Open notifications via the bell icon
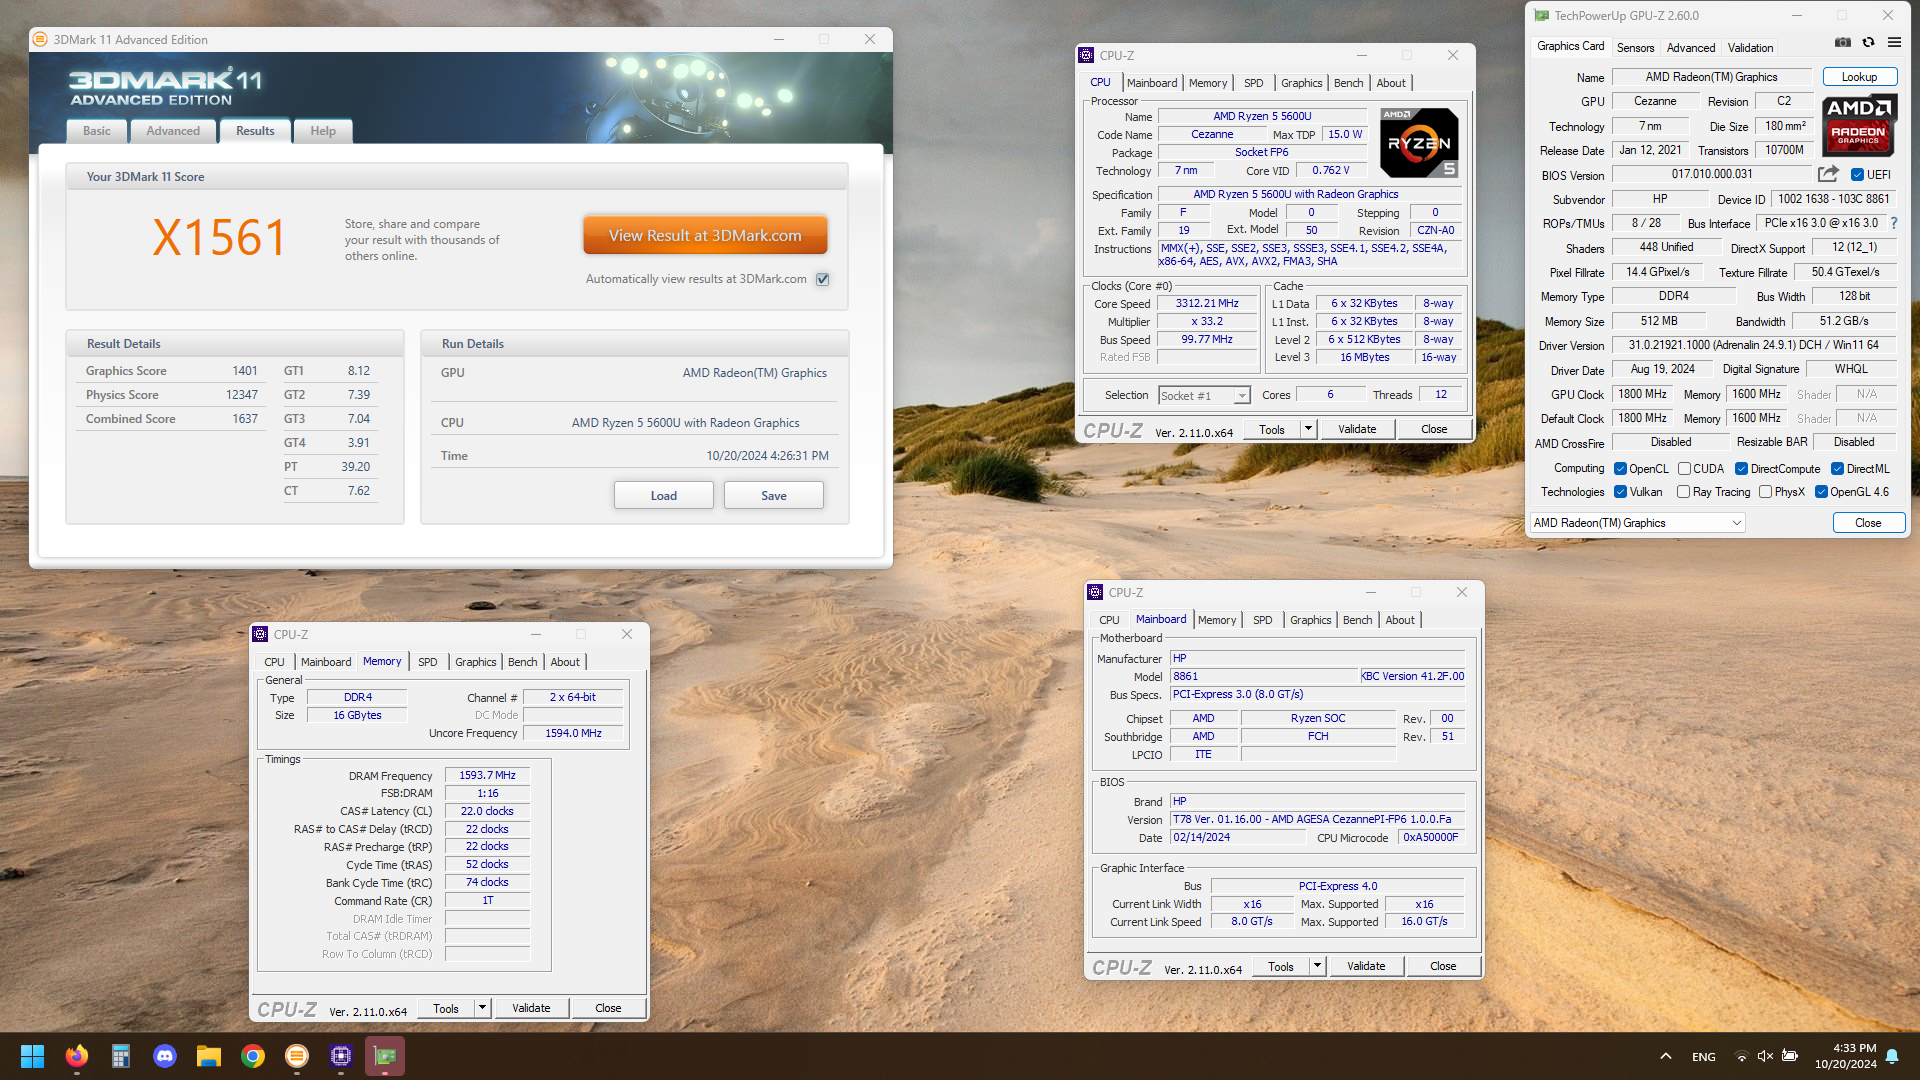This screenshot has height=1080, width=1920. click(1892, 1056)
